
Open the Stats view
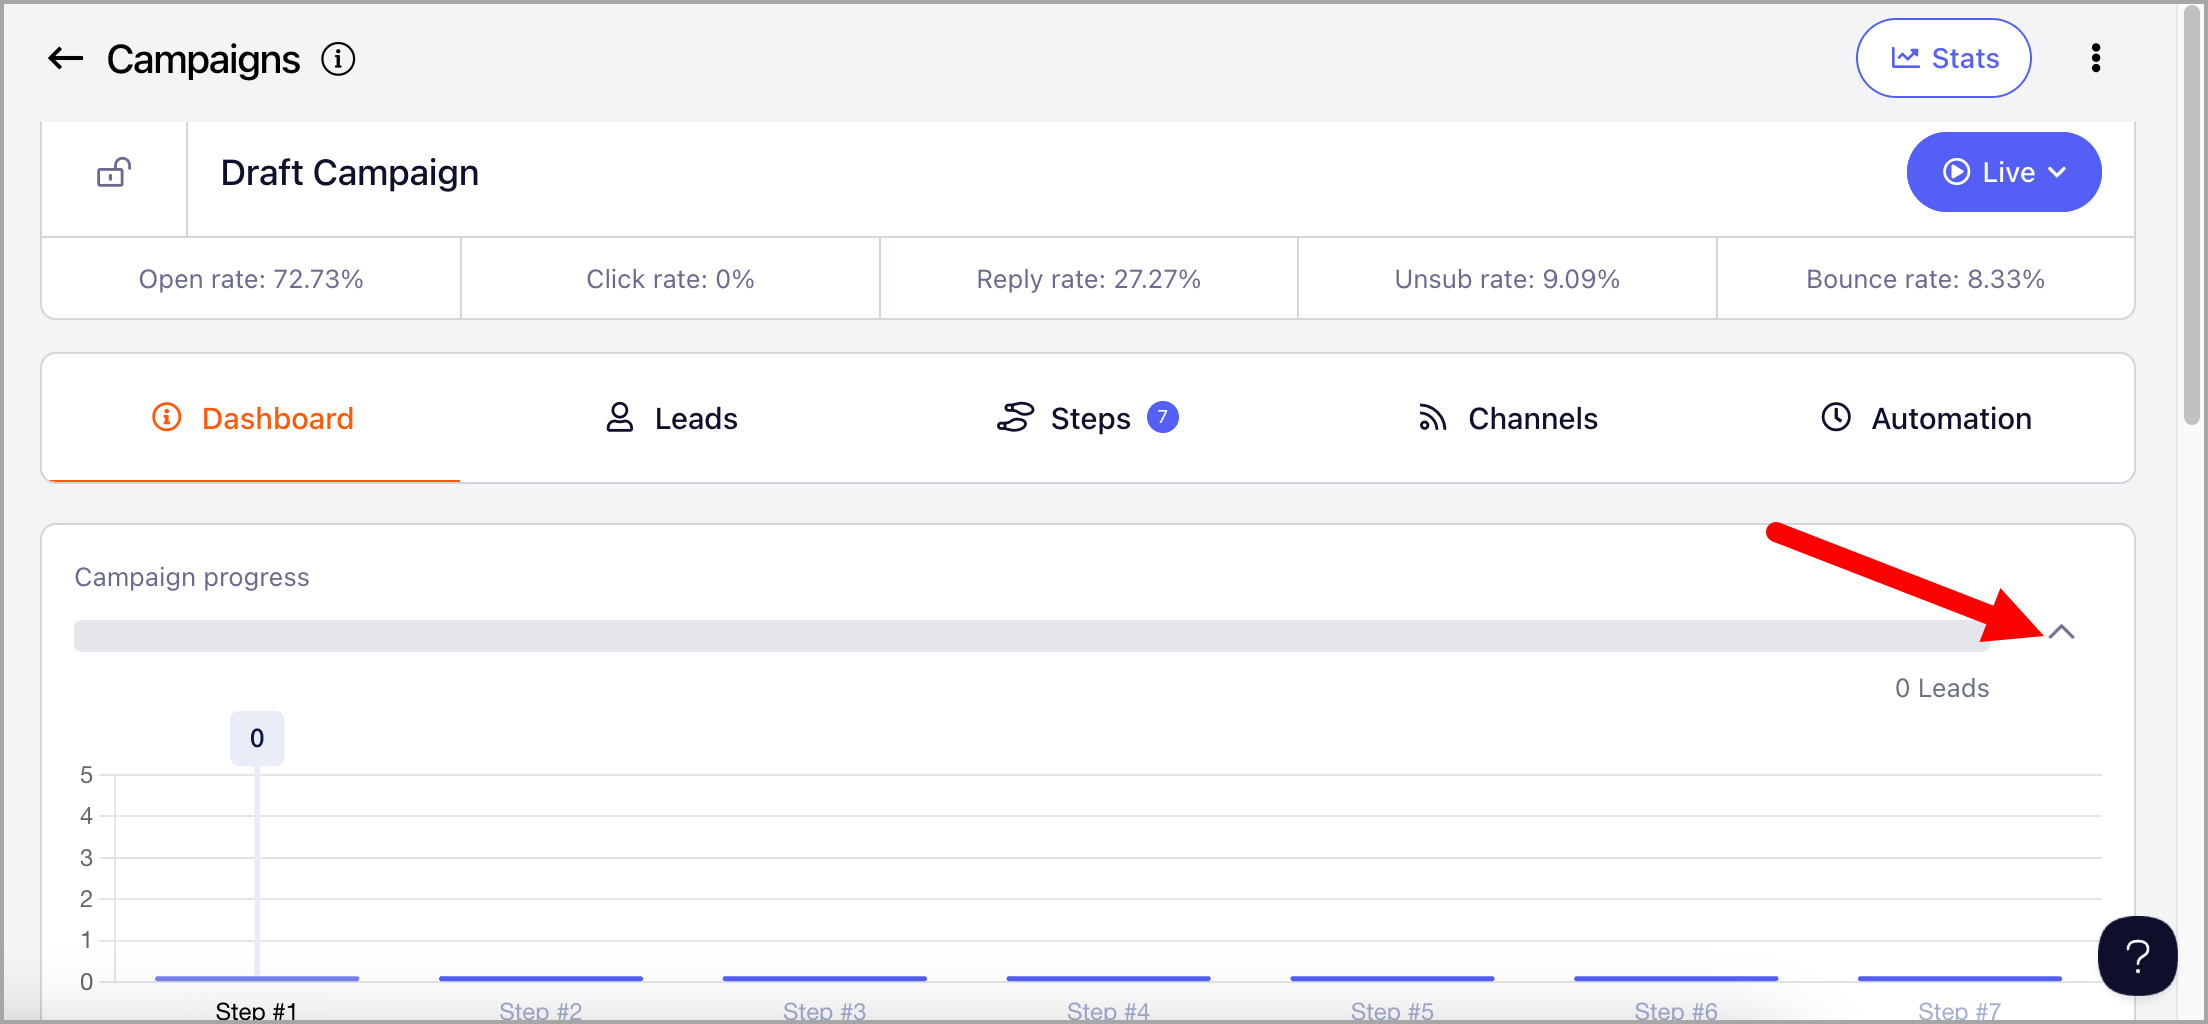[1943, 58]
